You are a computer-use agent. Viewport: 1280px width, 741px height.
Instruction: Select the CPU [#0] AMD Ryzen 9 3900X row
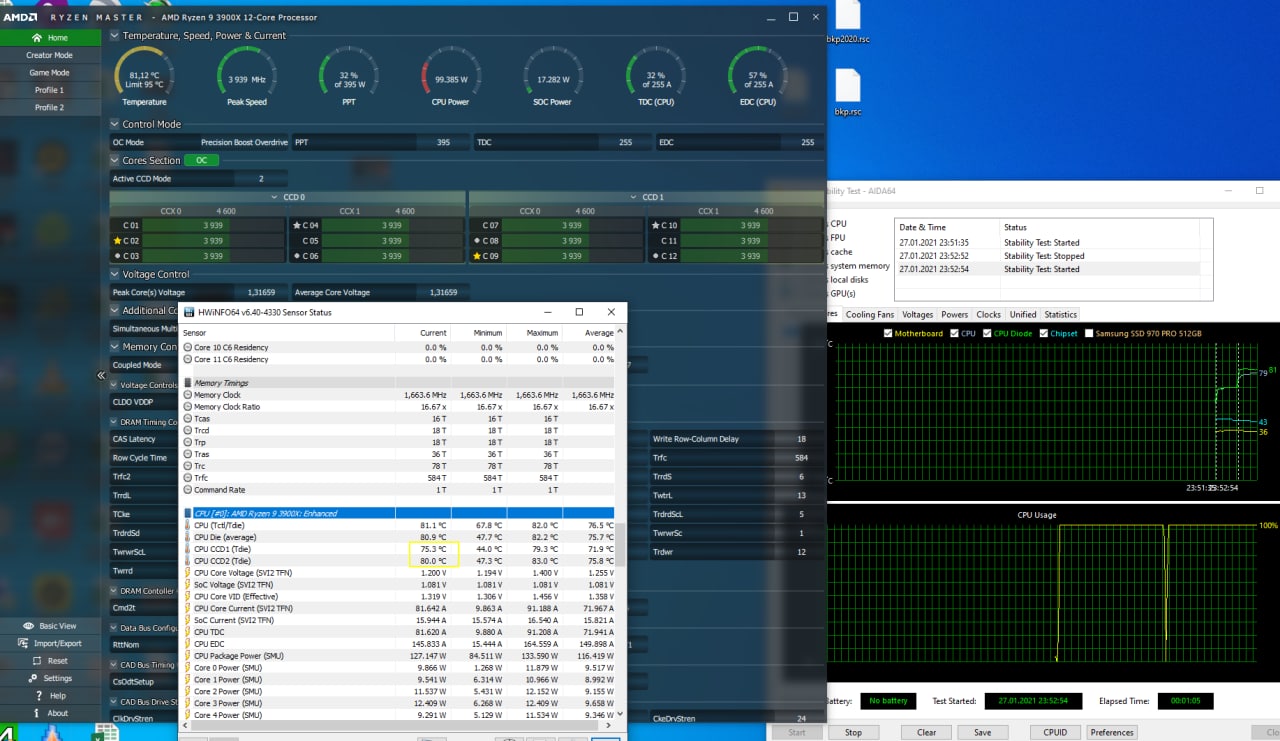(x=398, y=513)
